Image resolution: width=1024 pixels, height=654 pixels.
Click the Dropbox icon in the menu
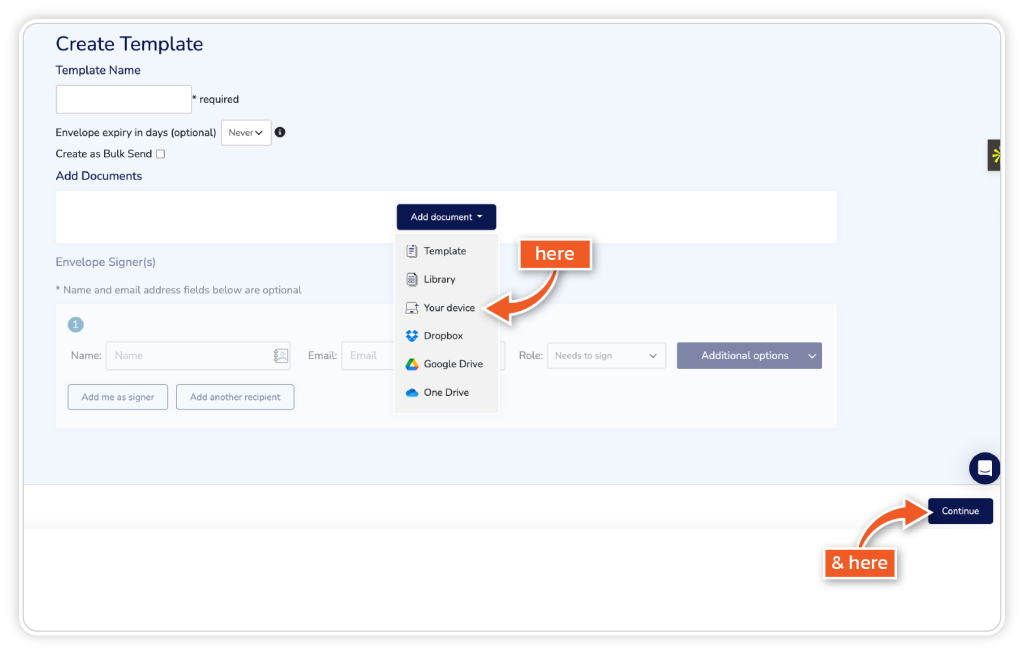412,336
